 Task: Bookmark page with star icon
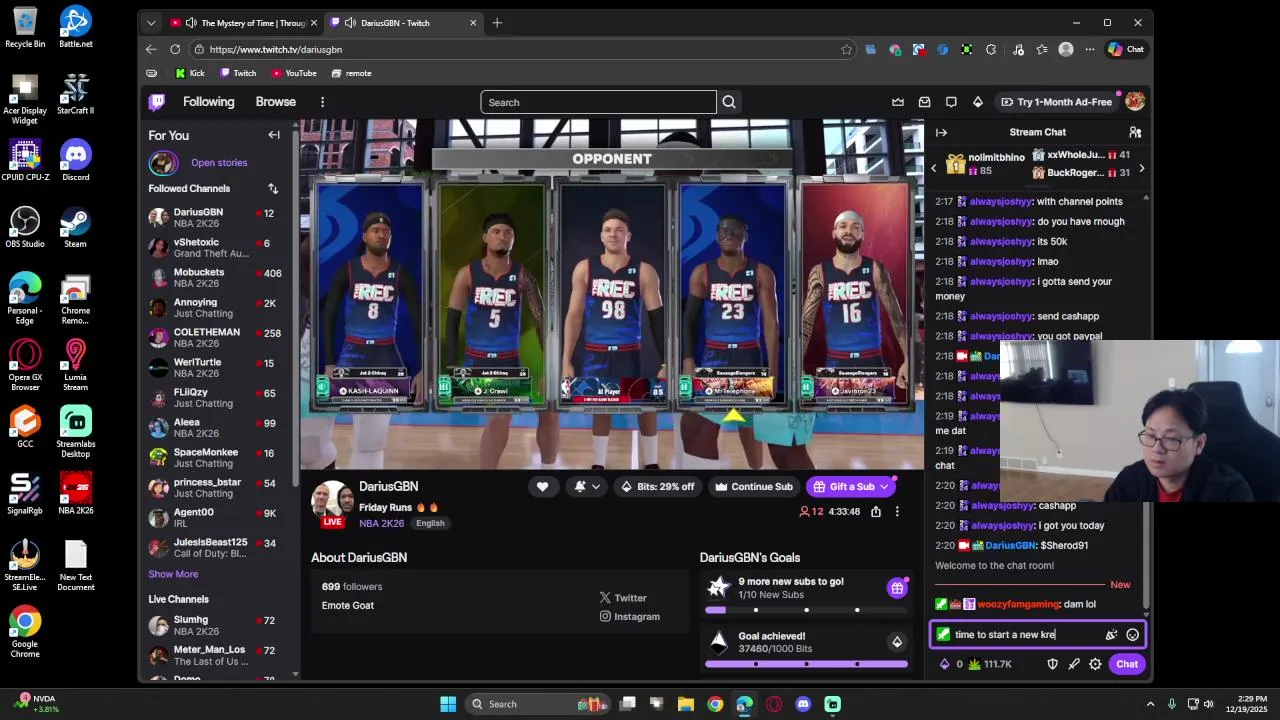click(x=846, y=49)
